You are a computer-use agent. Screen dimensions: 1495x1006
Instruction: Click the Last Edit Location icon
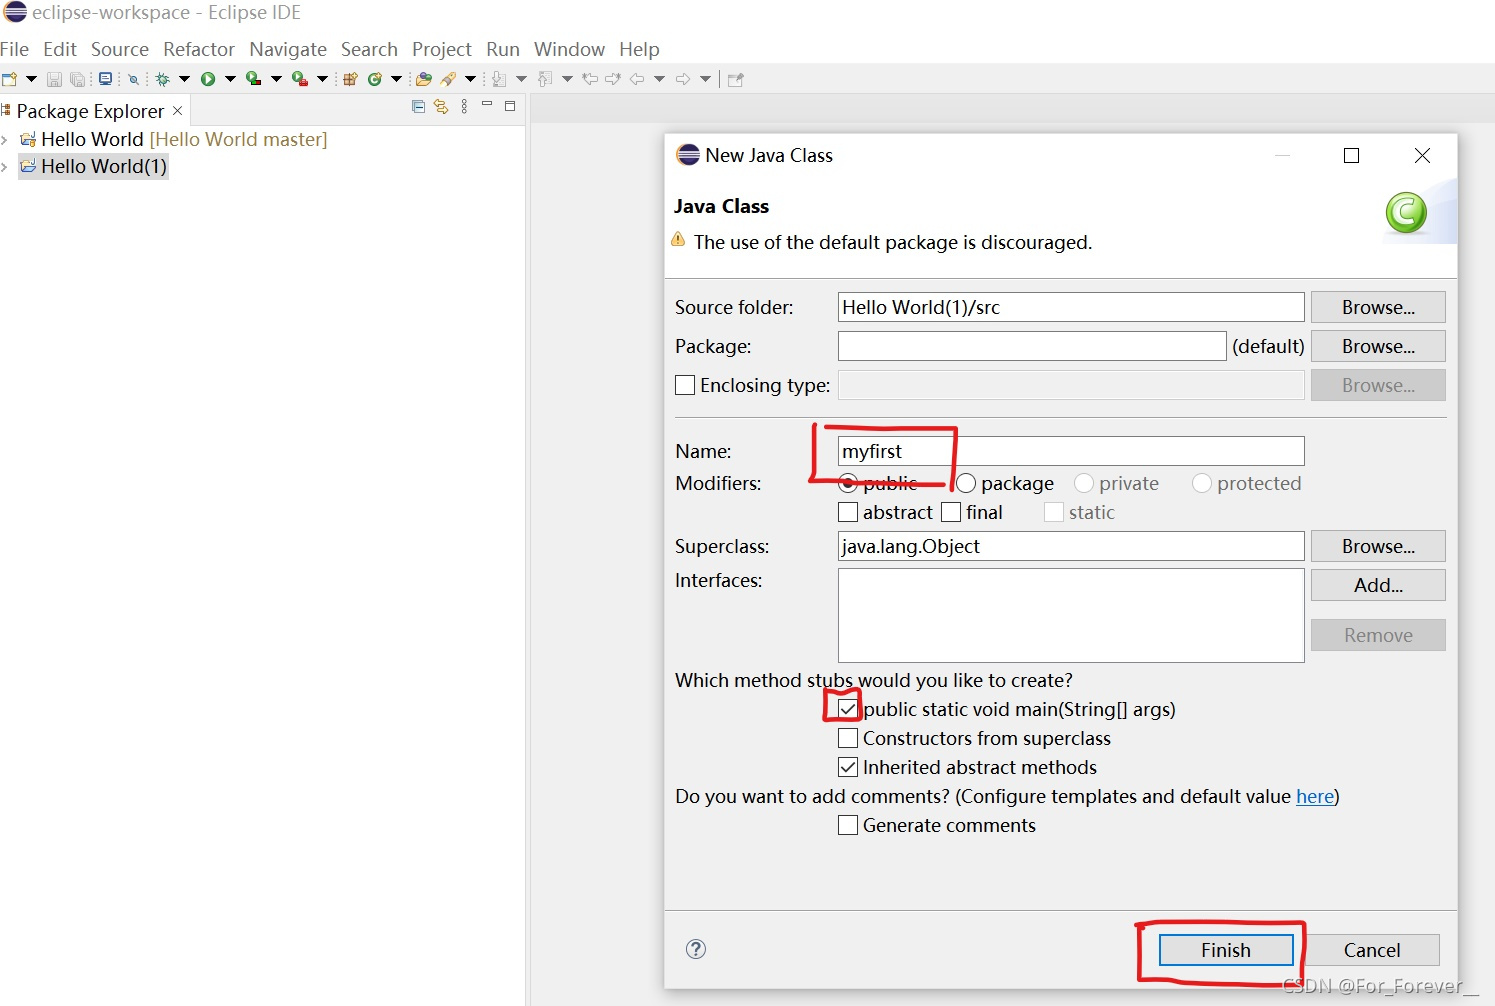point(590,79)
